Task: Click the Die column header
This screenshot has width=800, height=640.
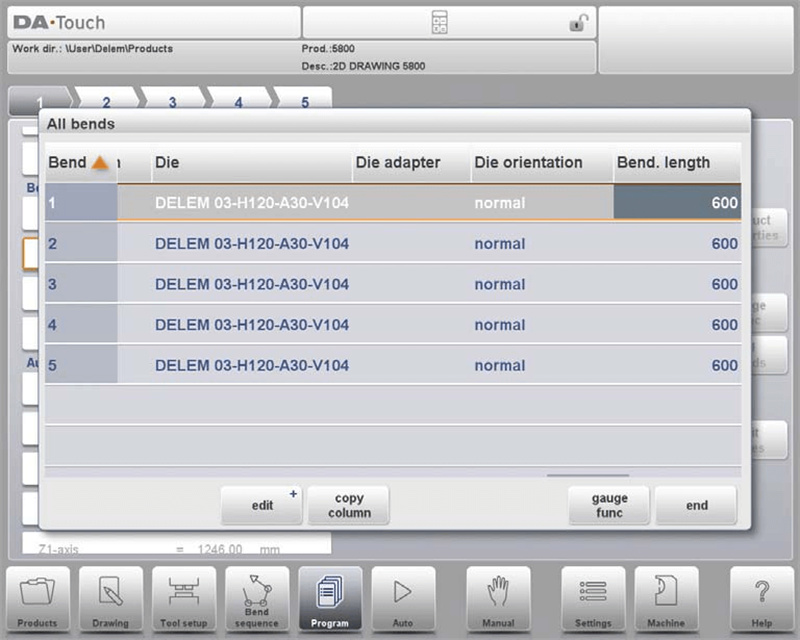Action: [x=252, y=163]
